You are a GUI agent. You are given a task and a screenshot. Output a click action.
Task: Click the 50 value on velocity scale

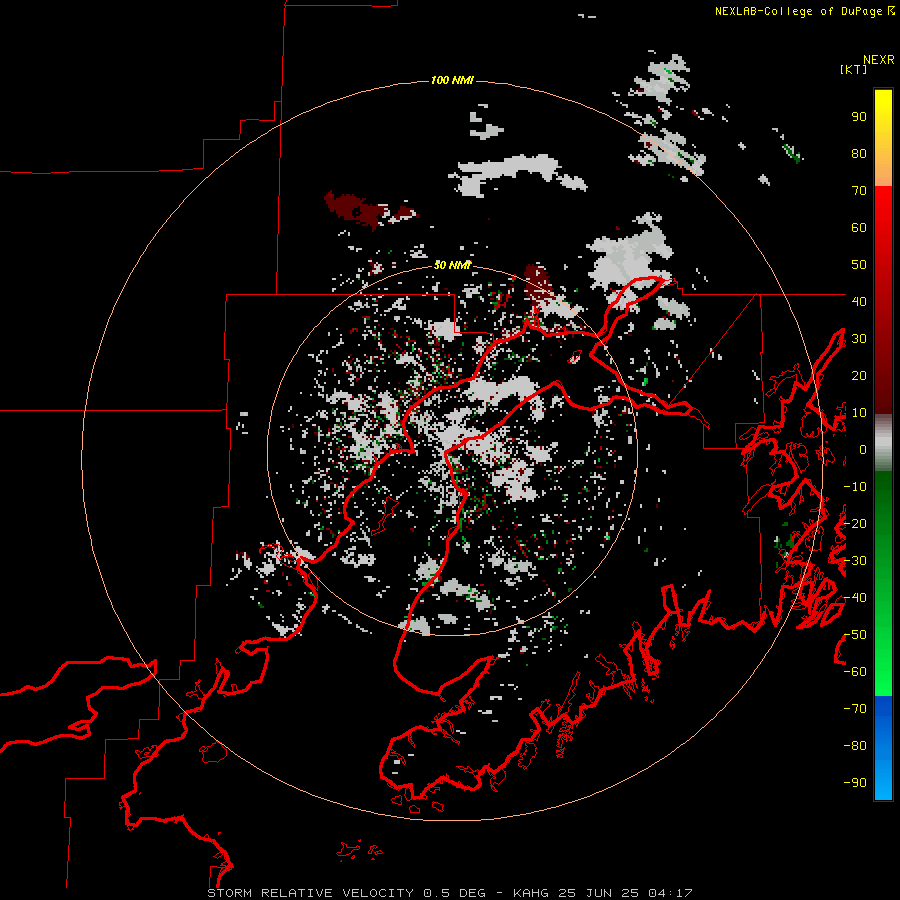(859, 265)
